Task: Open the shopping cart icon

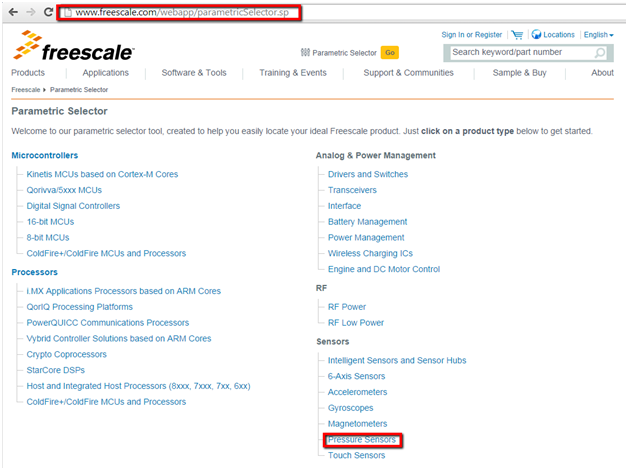Action: pyautogui.click(x=517, y=34)
